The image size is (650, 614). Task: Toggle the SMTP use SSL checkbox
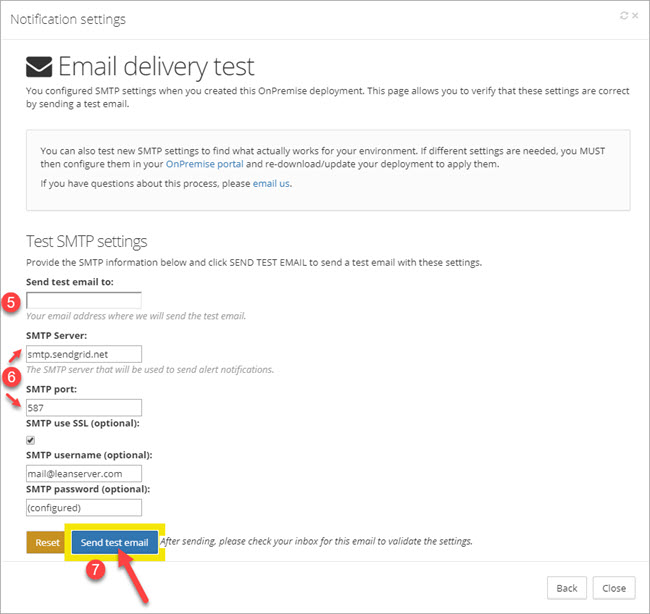click(x=30, y=440)
